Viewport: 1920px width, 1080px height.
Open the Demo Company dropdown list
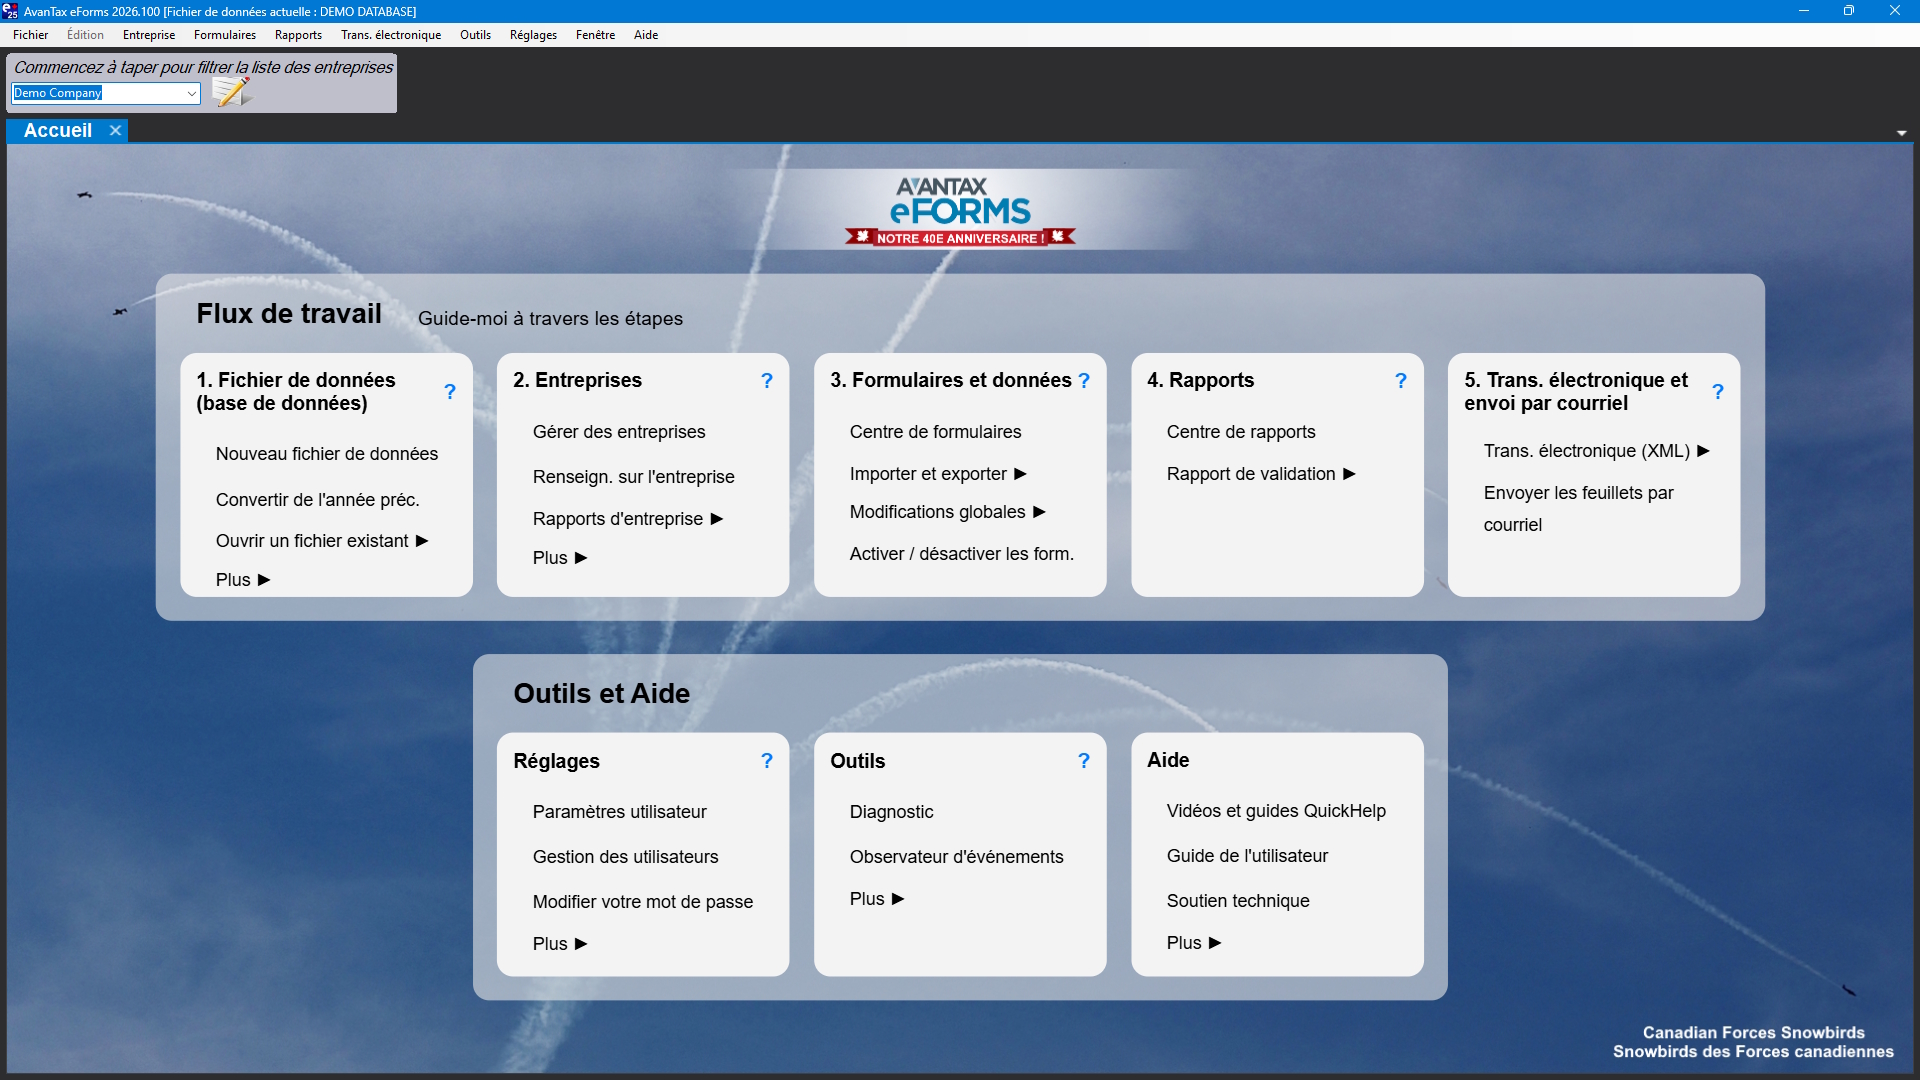191,93
